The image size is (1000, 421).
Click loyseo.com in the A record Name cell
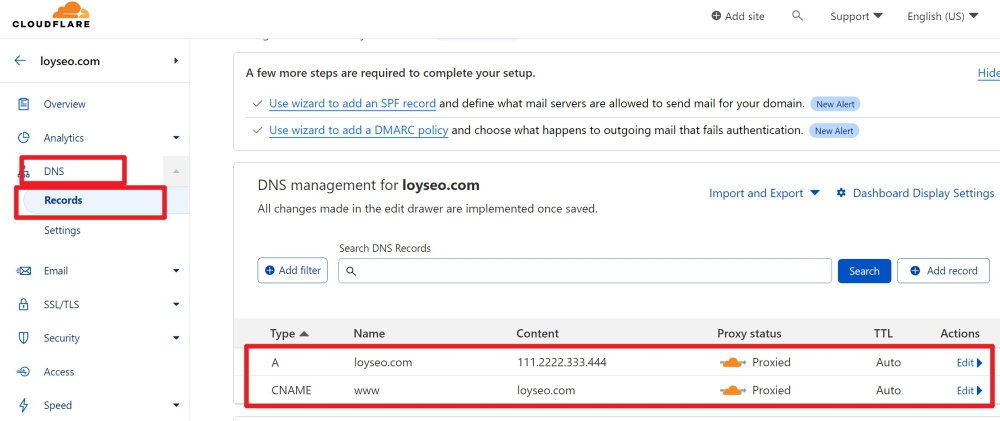[x=383, y=363]
